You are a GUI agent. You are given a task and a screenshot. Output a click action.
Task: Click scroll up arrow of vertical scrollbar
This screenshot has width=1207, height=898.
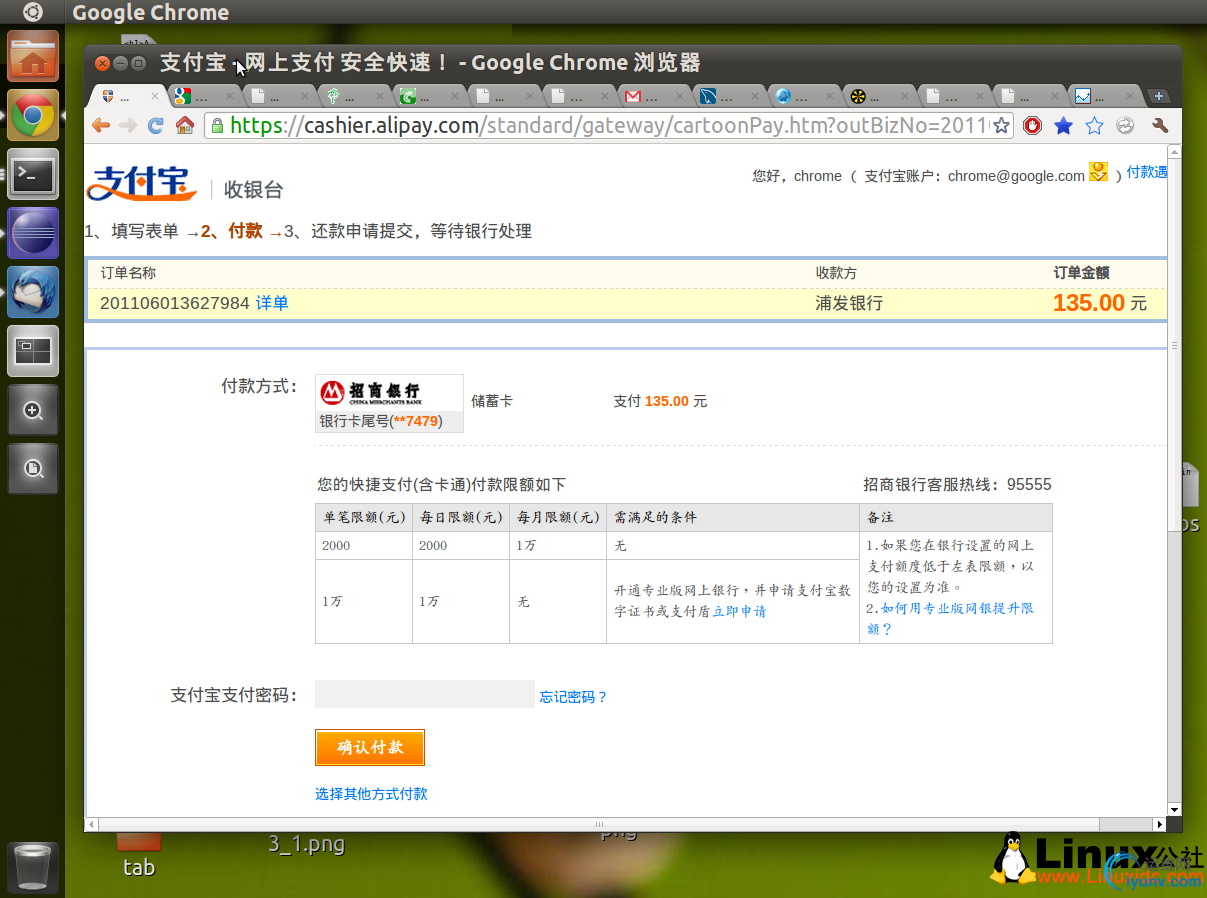pyautogui.click(x=1174, y=151)
